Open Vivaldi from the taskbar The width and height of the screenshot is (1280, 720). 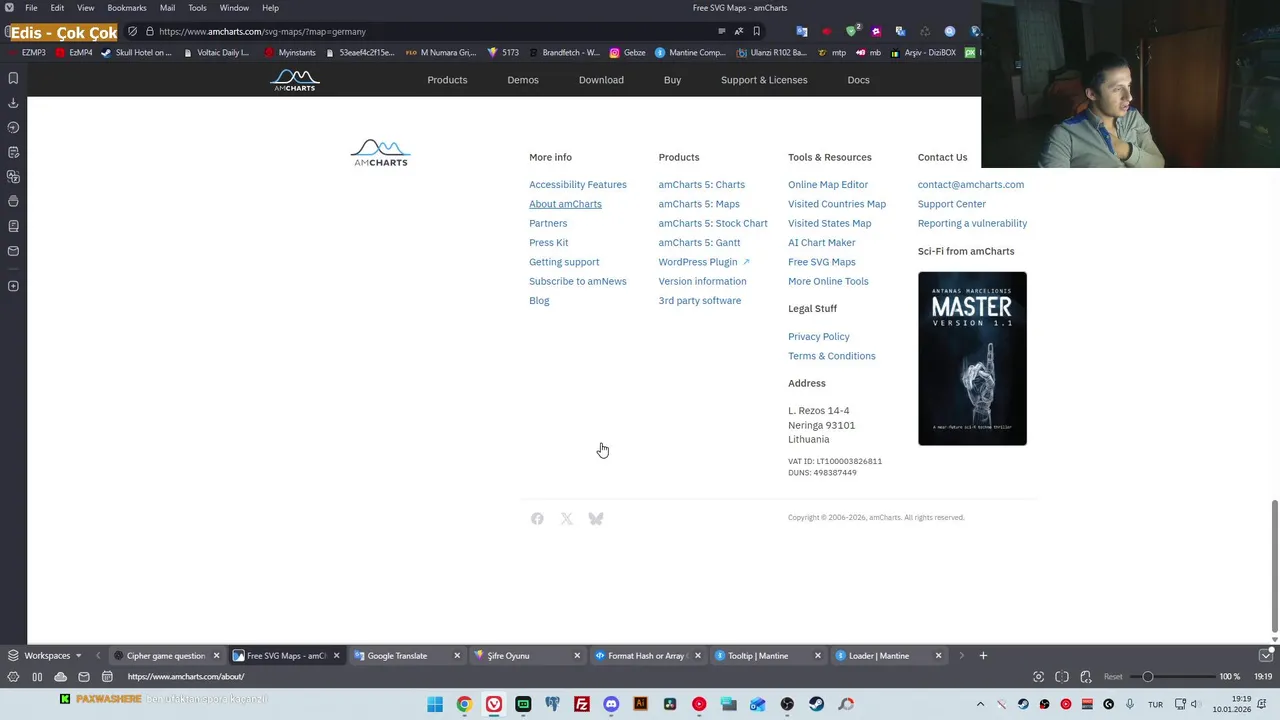(x=493, y=704)
